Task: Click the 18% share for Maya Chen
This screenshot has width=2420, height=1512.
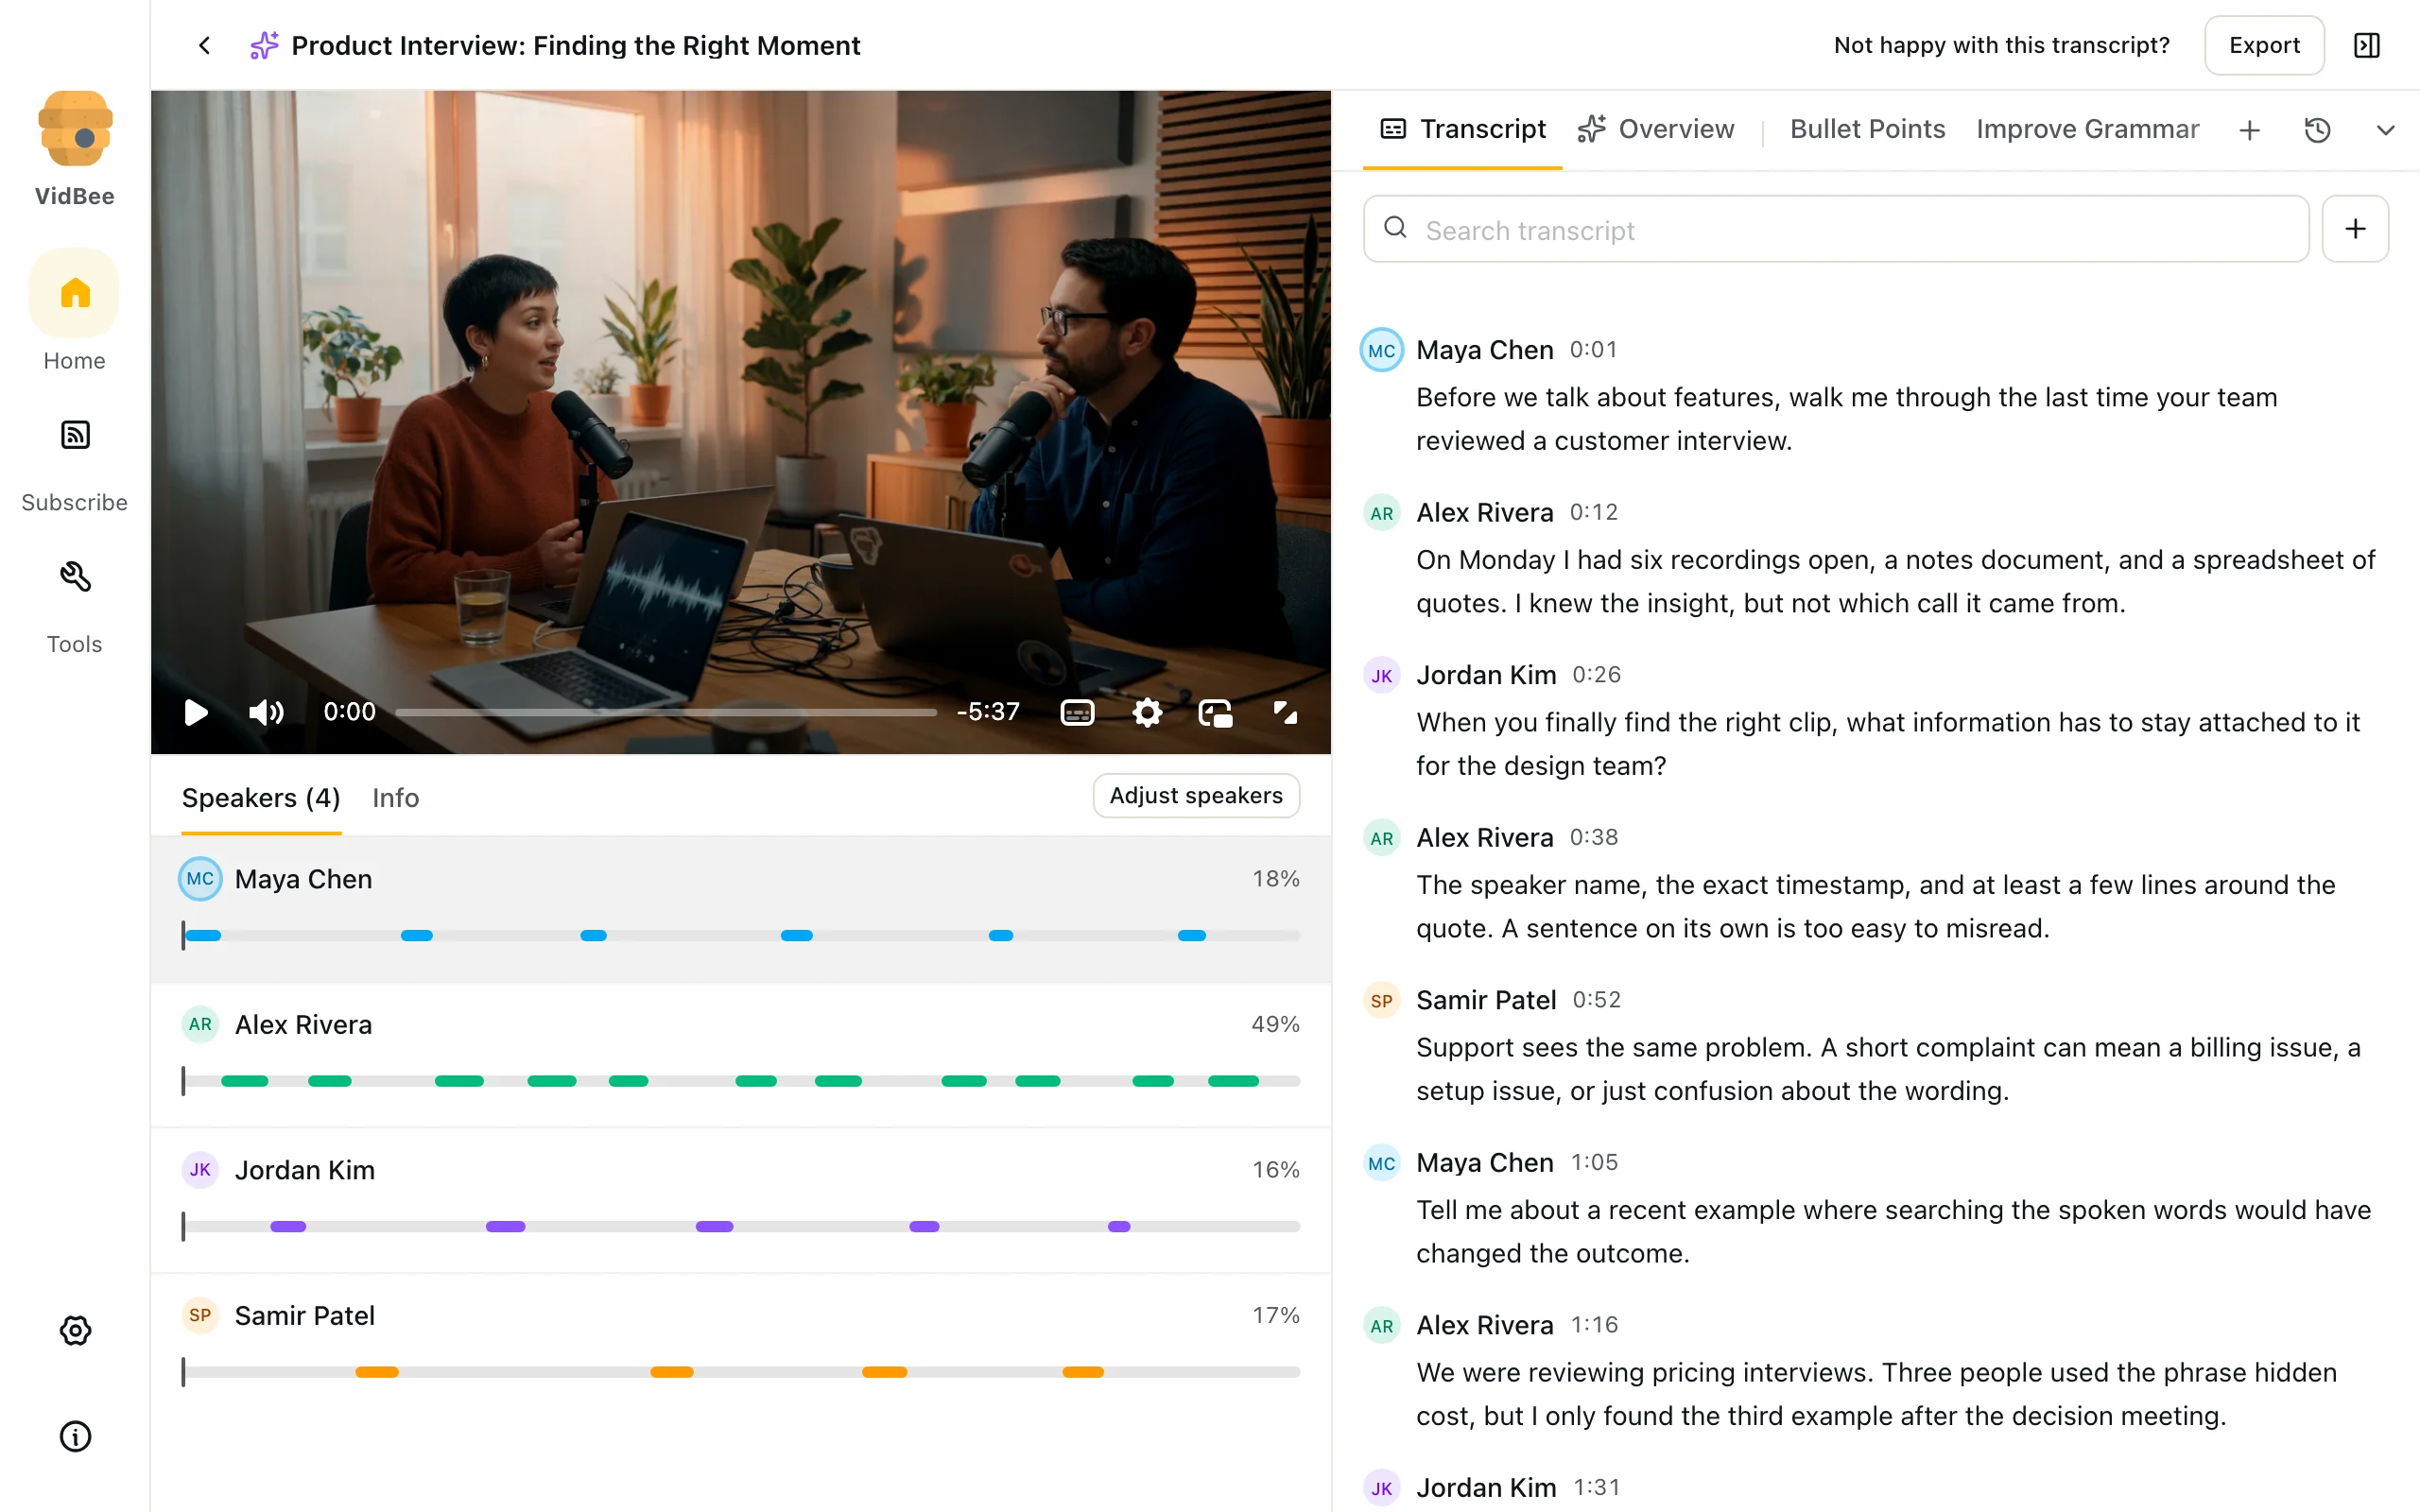Action: coord(1276,878)
